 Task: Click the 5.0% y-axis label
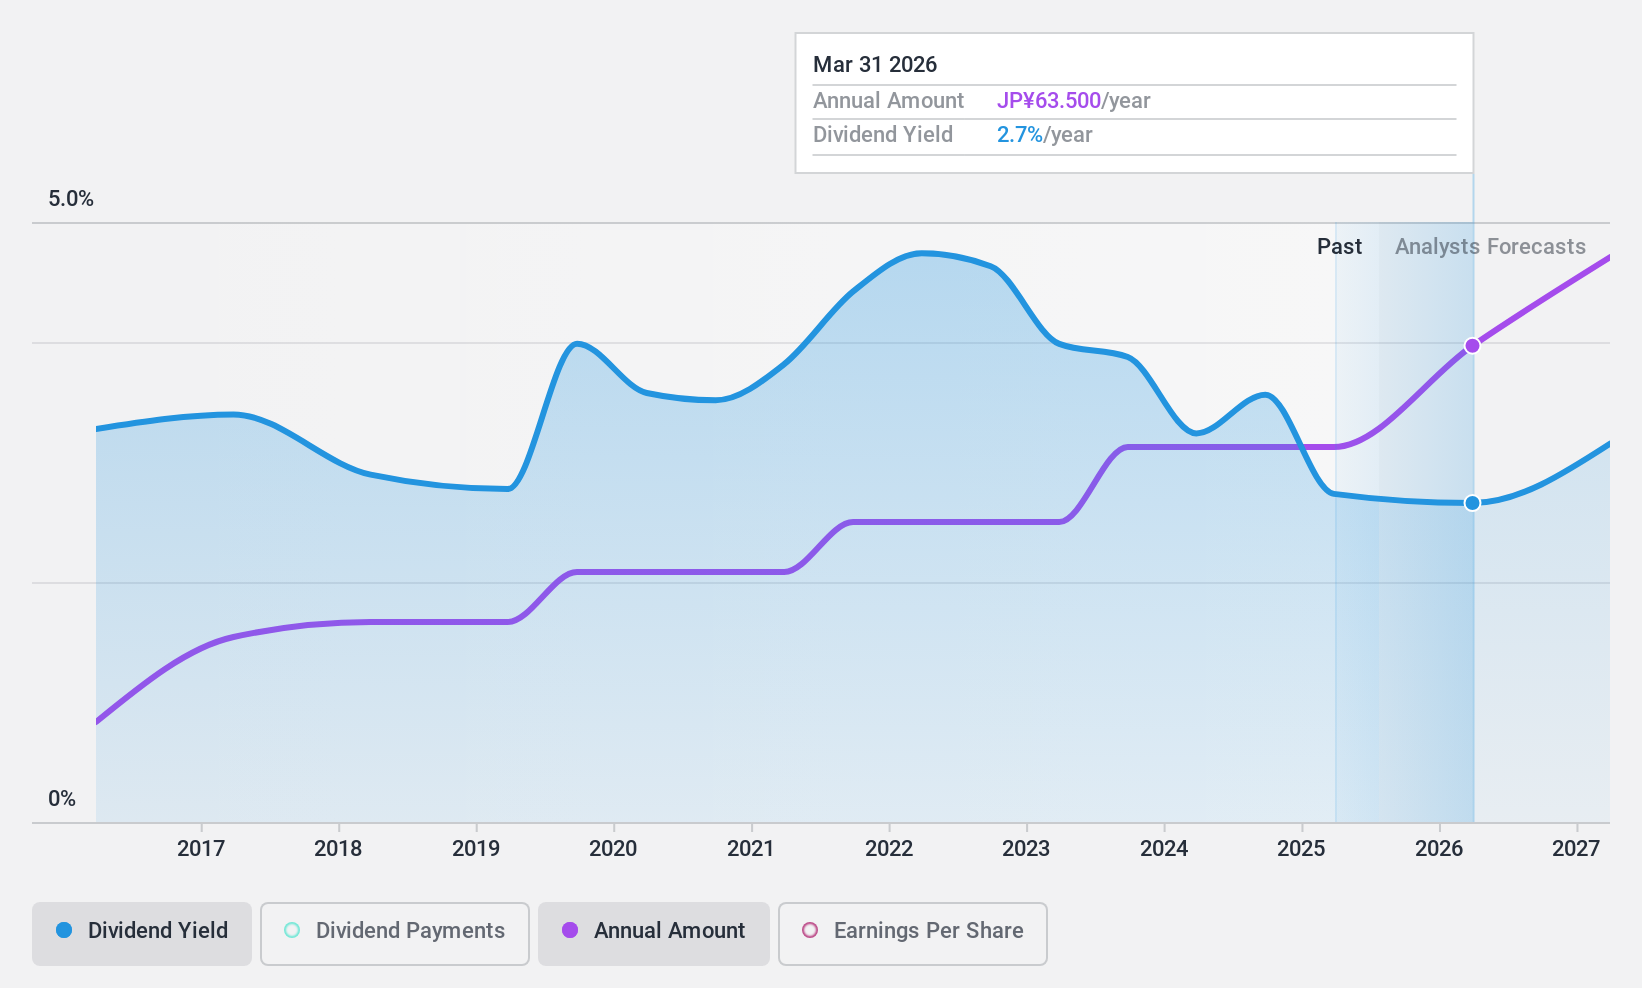tap(71, 199)
